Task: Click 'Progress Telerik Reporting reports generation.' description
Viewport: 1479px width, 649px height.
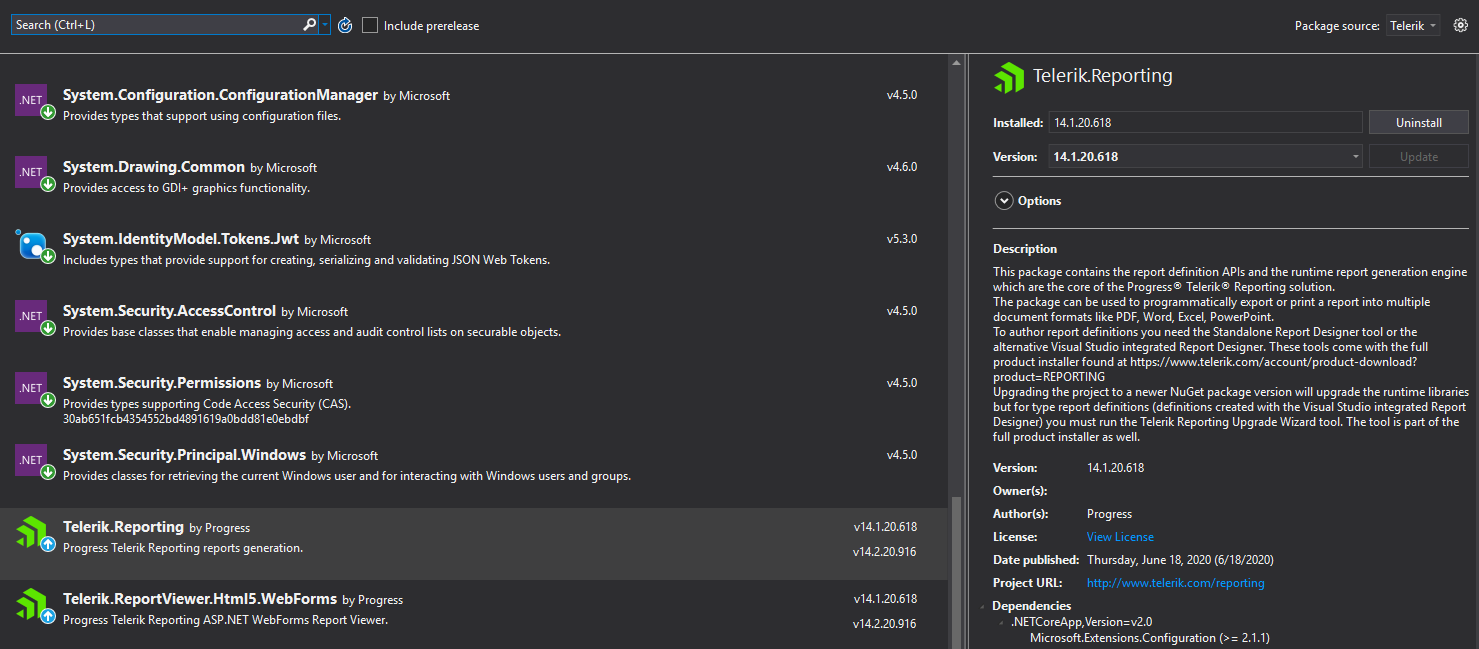Action: click(x=182, y=548)
